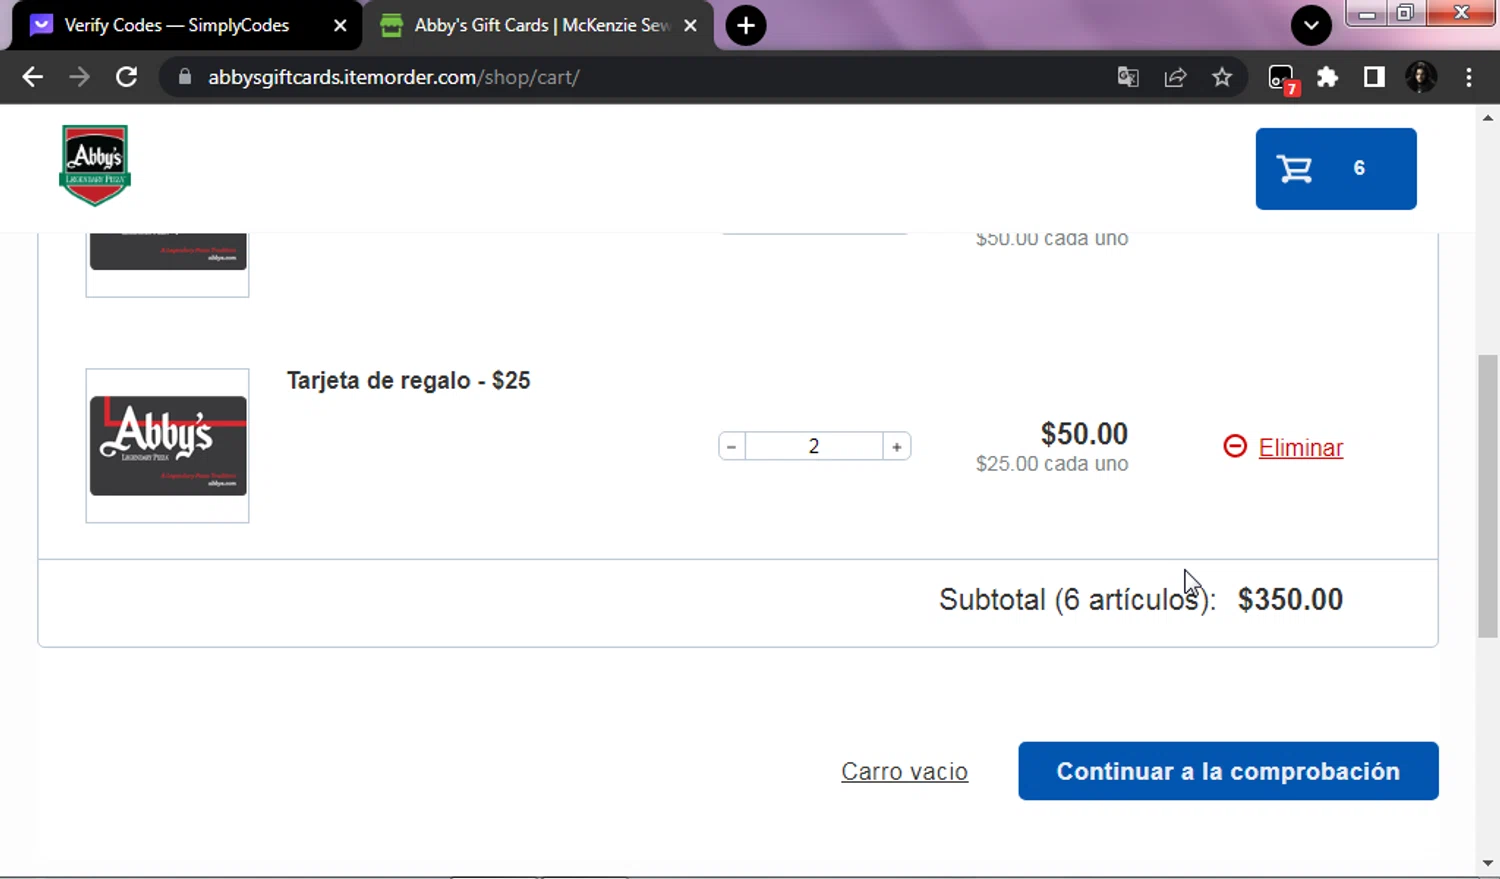Viewport: 1500px width, 879px height.
Task: Bookmark this page with the star
Action: coord(1222,77)
